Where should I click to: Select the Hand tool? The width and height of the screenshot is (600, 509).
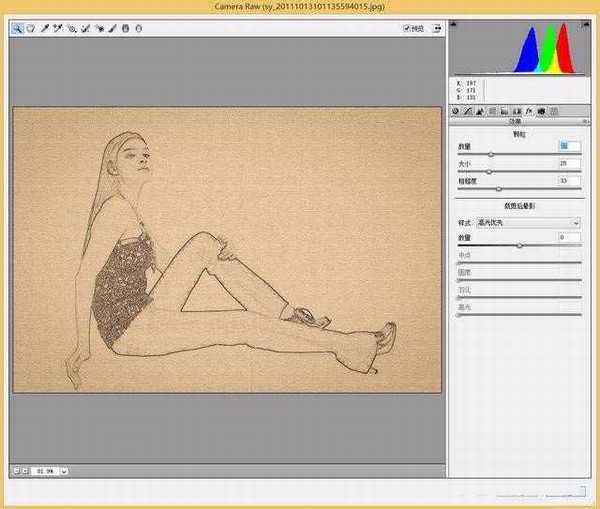pos(31,28)
